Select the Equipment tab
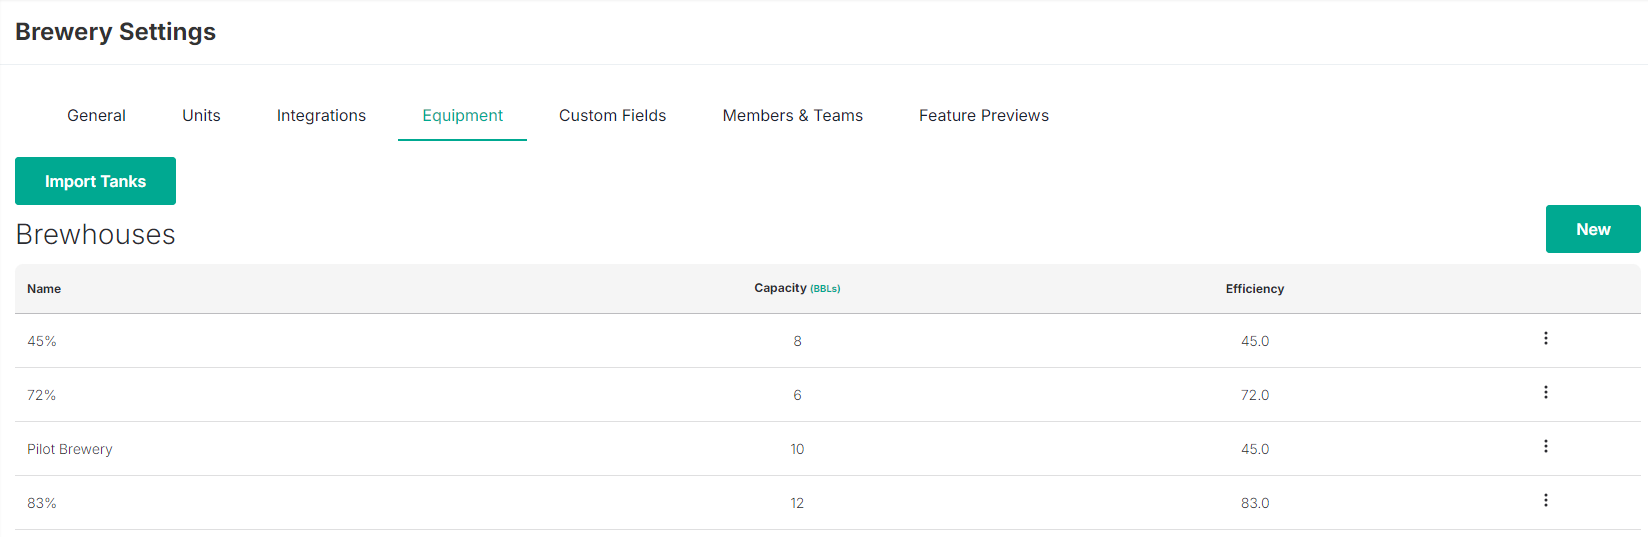Image resolution: width=1648 pixels, height=537 pixels. [462, 116]
